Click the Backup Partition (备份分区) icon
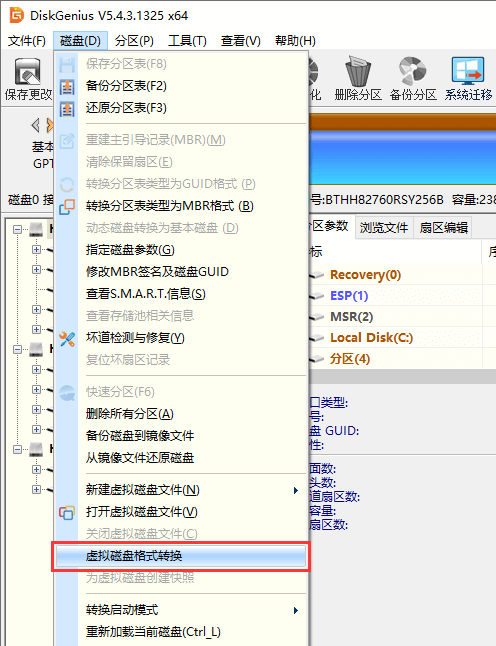 [412, 71]
